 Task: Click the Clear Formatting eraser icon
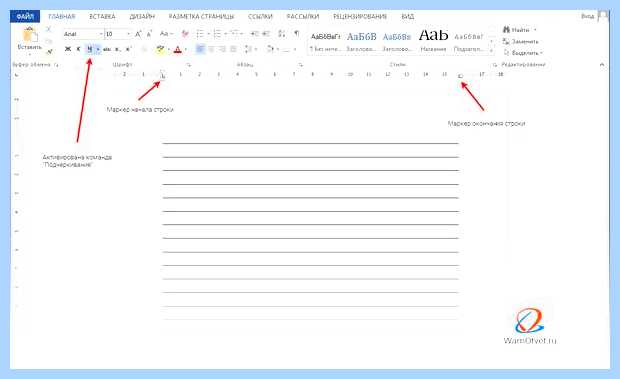185,34
